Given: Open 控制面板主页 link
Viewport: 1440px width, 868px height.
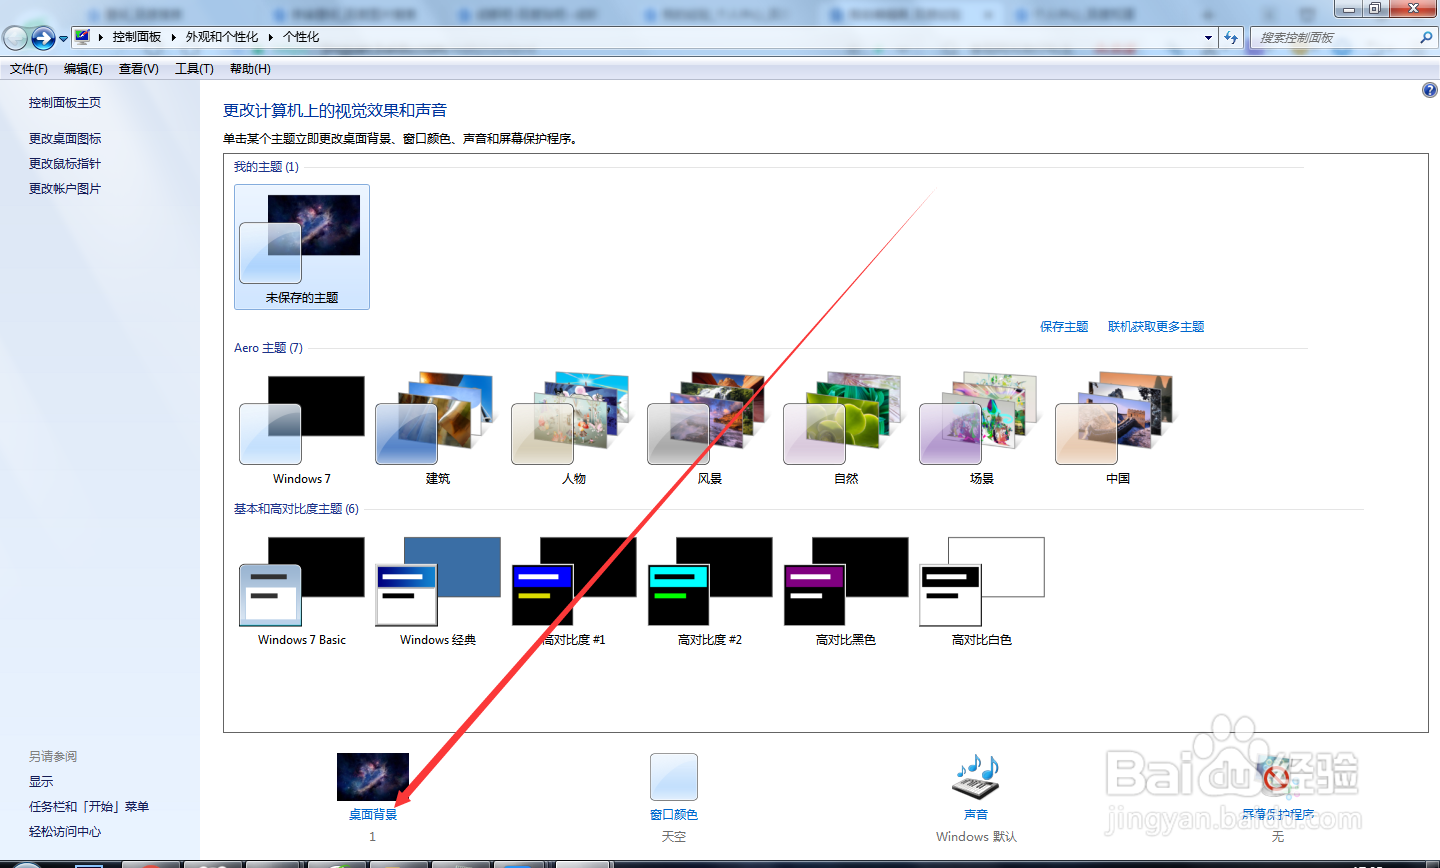Looking at the screenshot, I should pos(65,103).
